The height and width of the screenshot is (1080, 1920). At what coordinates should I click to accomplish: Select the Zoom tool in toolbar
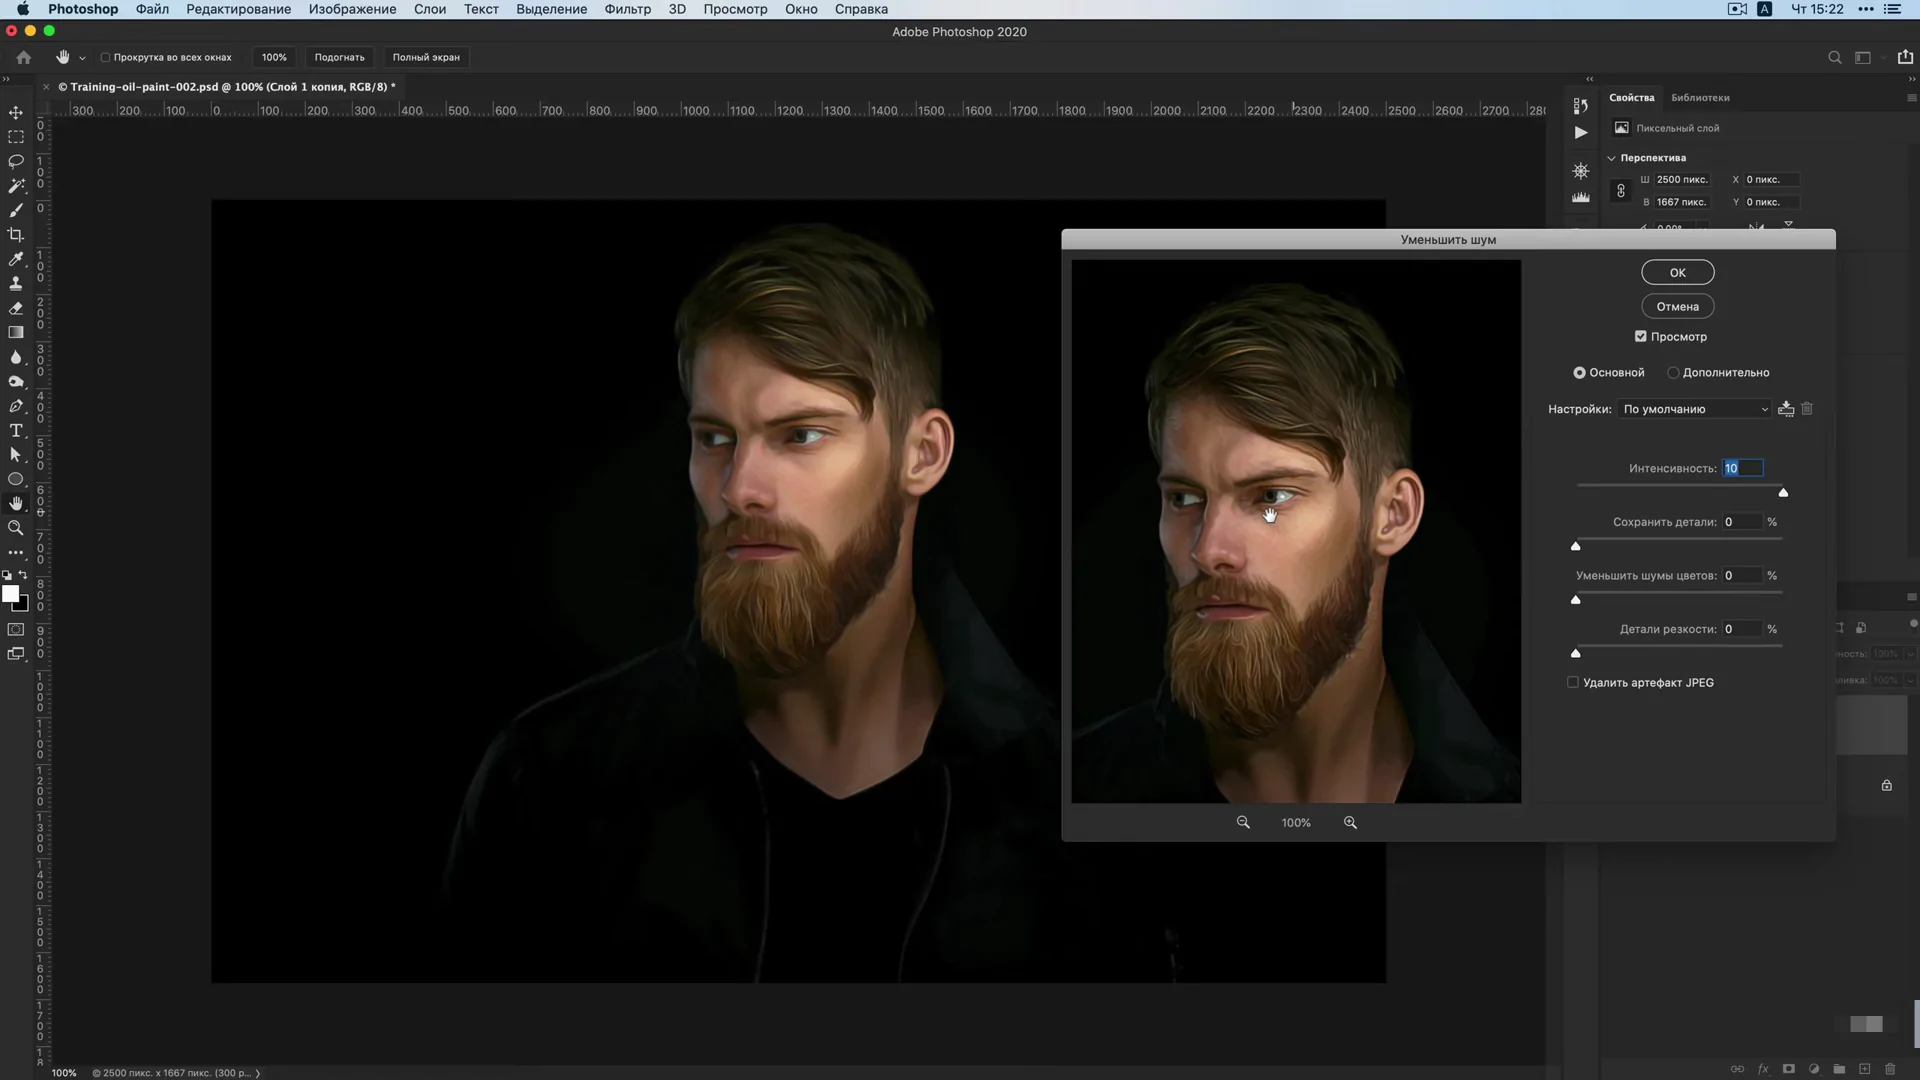pos(16,528)
